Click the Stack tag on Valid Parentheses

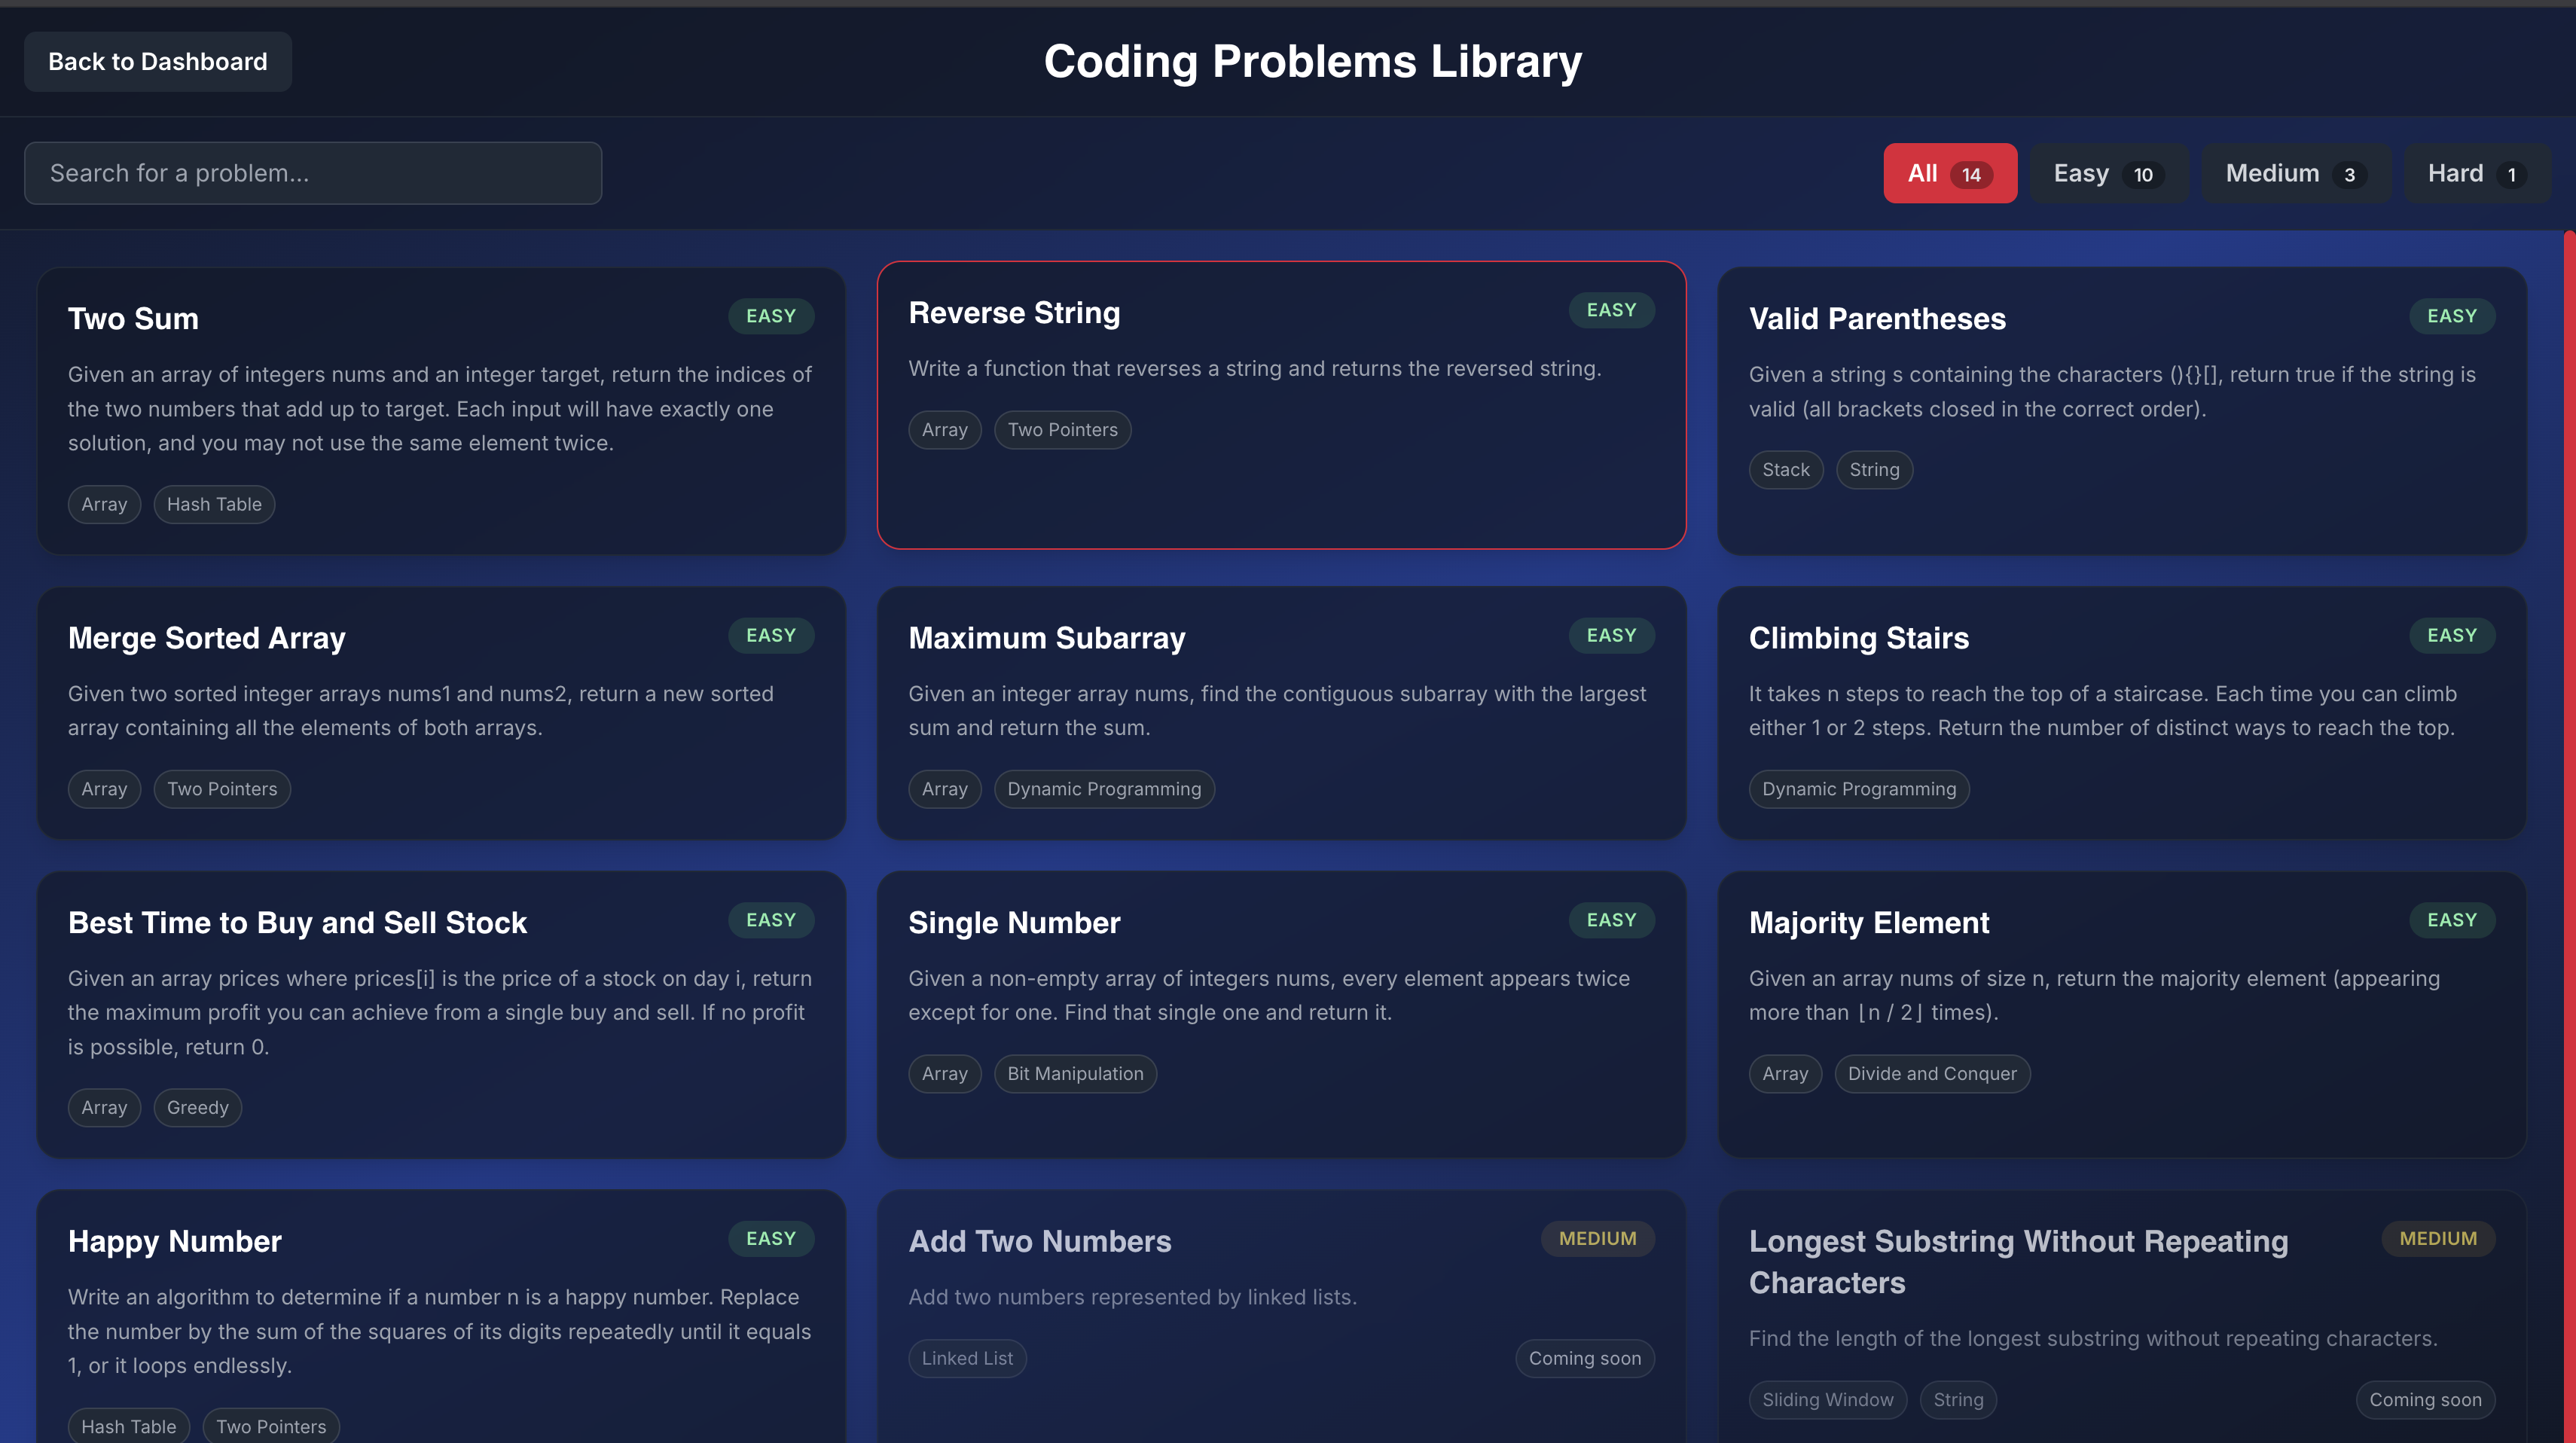pos(1785,470)
